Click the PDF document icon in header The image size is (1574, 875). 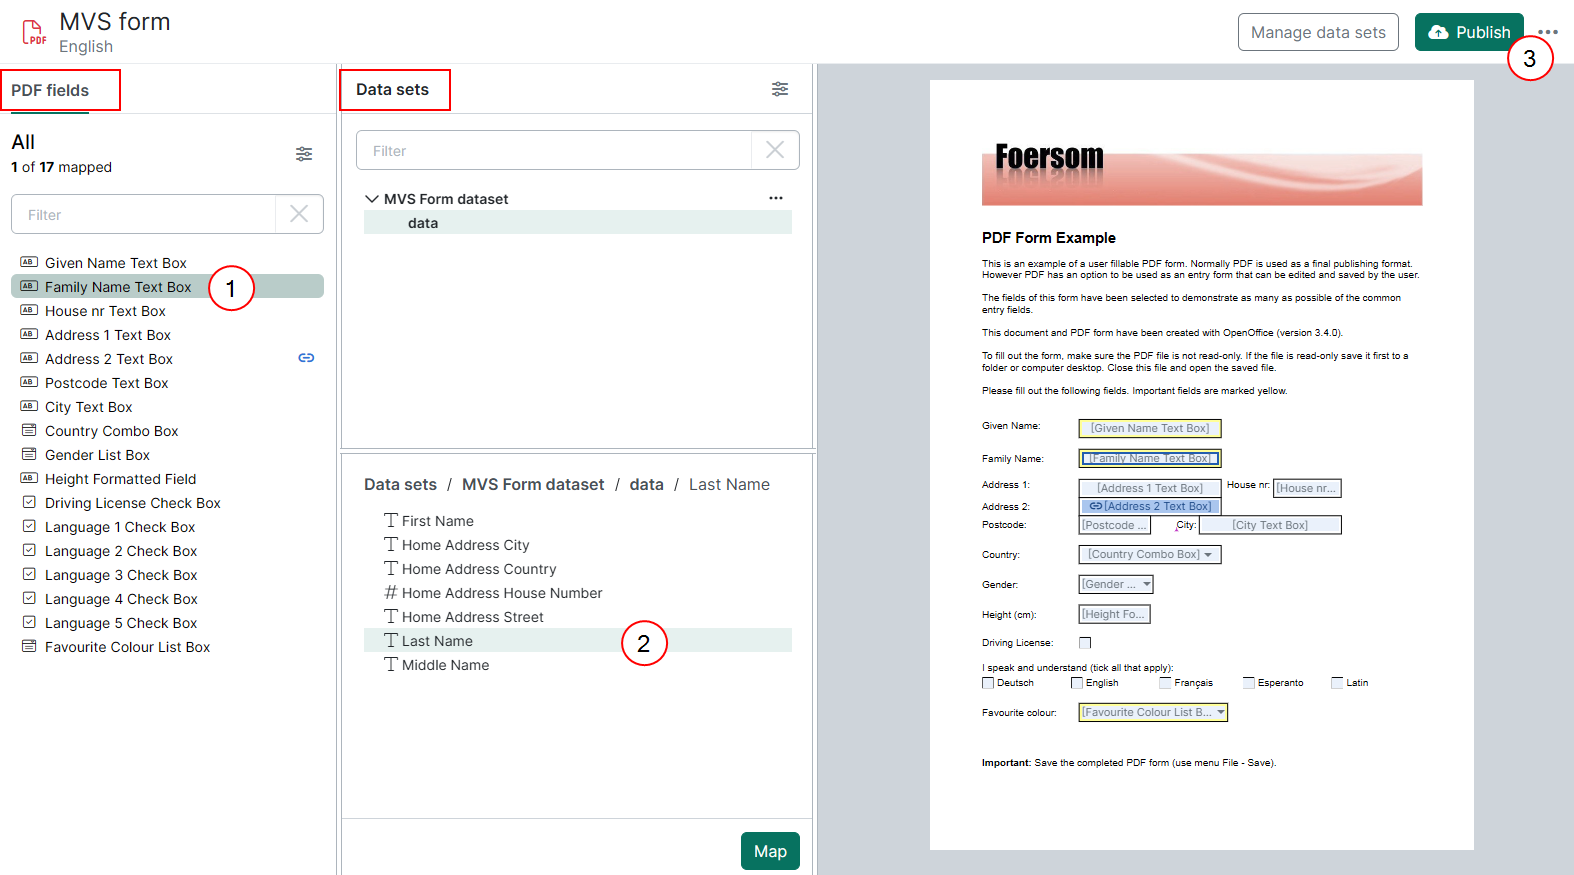(34, 32)
